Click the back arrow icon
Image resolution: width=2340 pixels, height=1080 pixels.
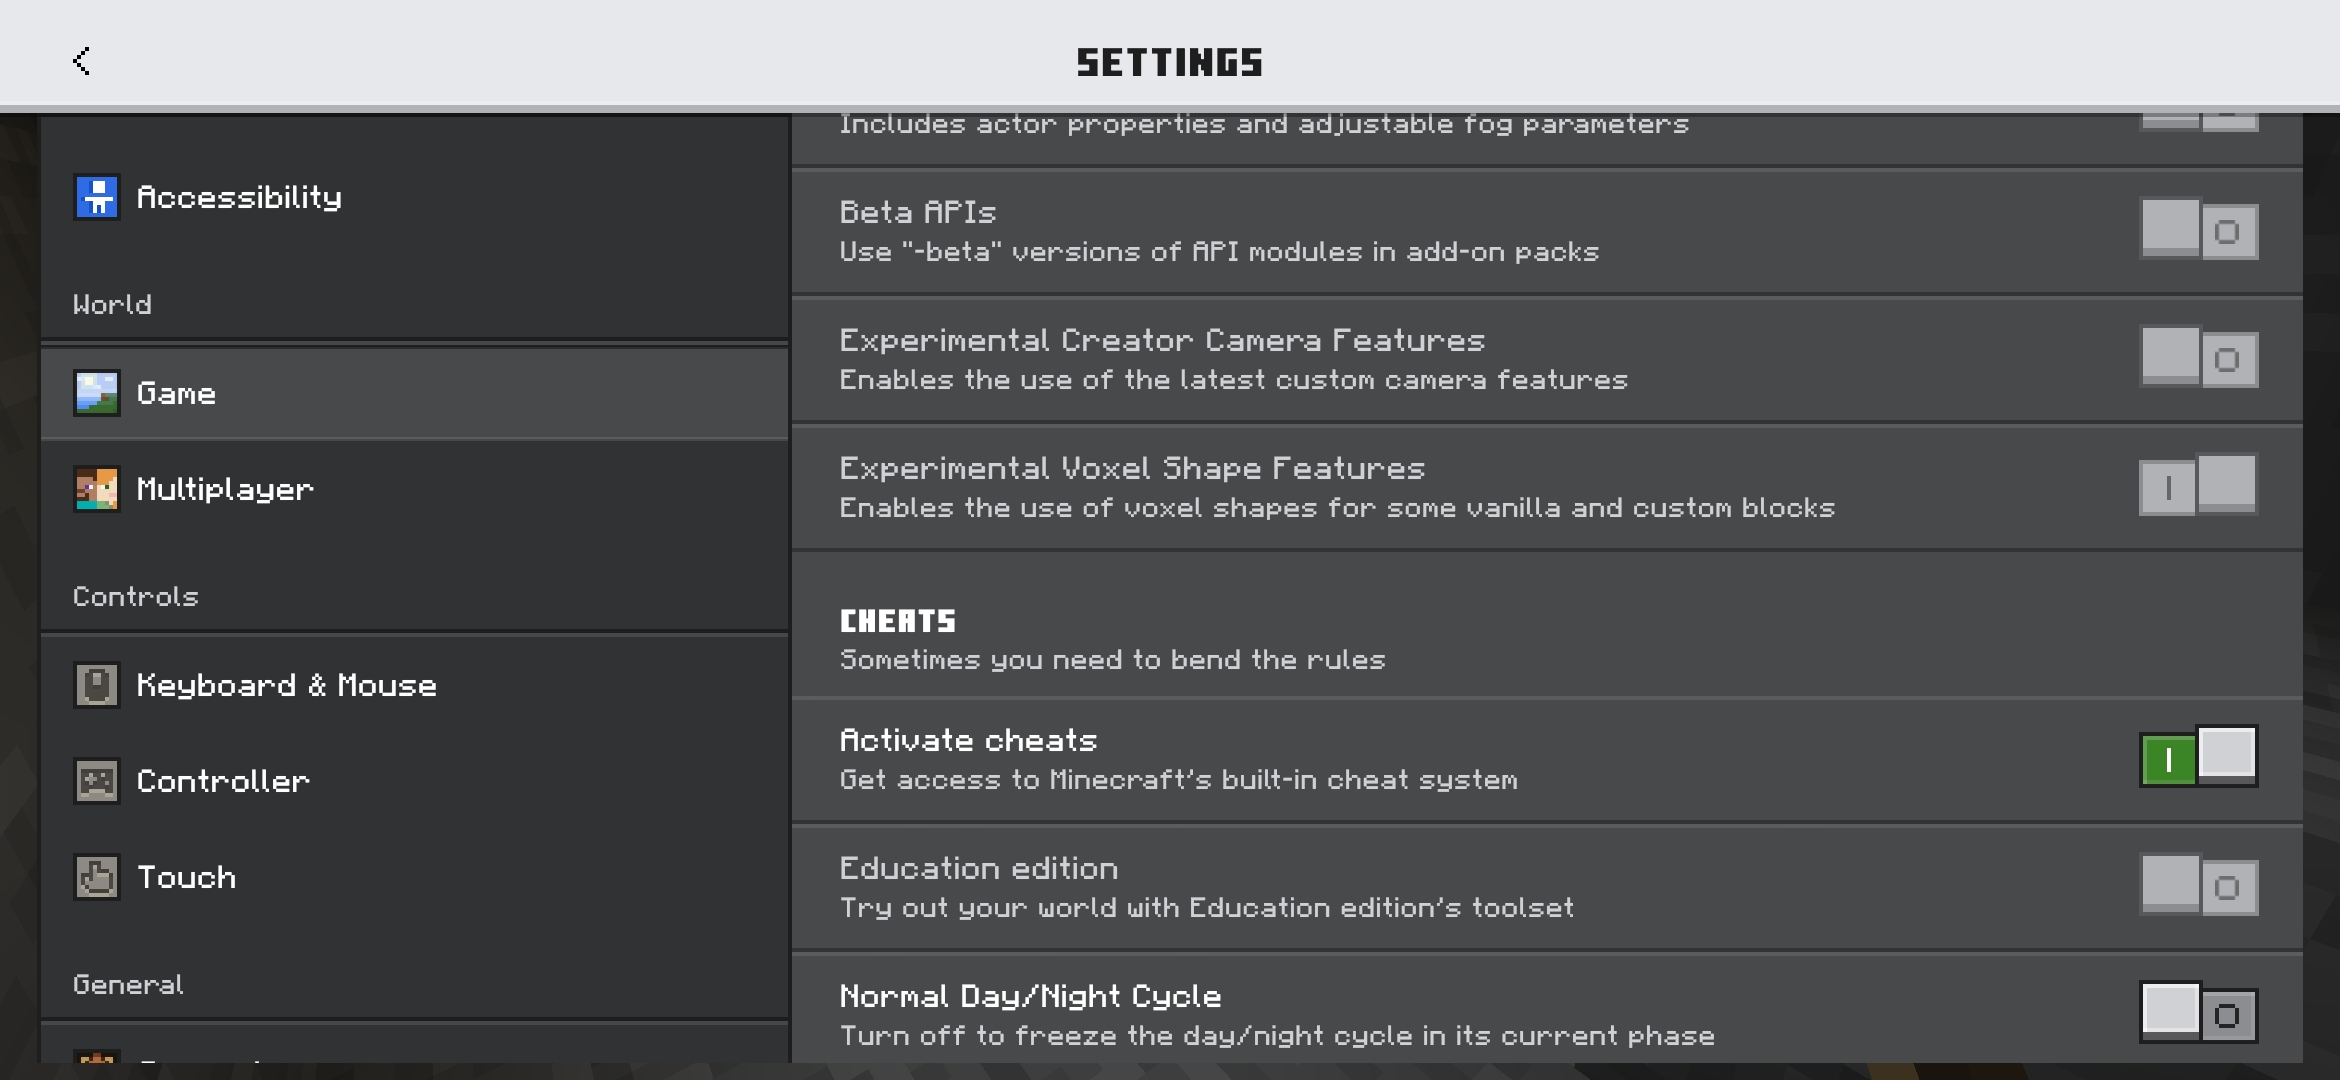[82, 61]
